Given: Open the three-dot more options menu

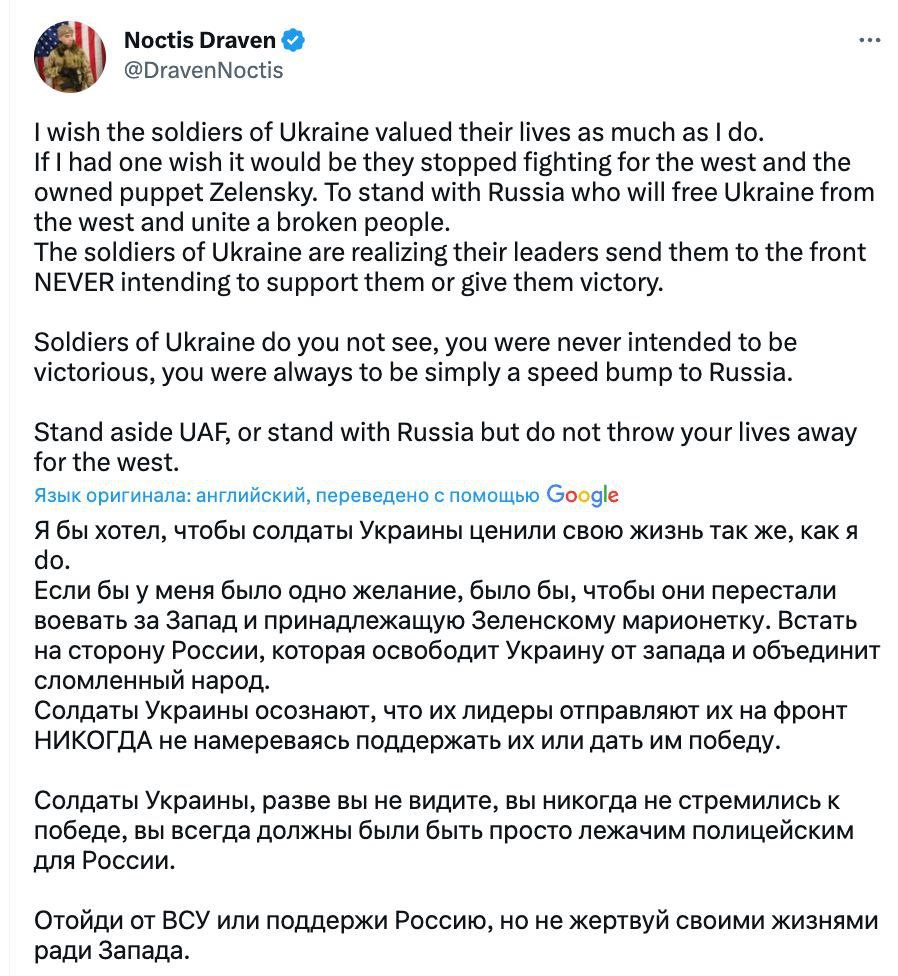Looking at the screenshot, I should [x=869, y=40].
